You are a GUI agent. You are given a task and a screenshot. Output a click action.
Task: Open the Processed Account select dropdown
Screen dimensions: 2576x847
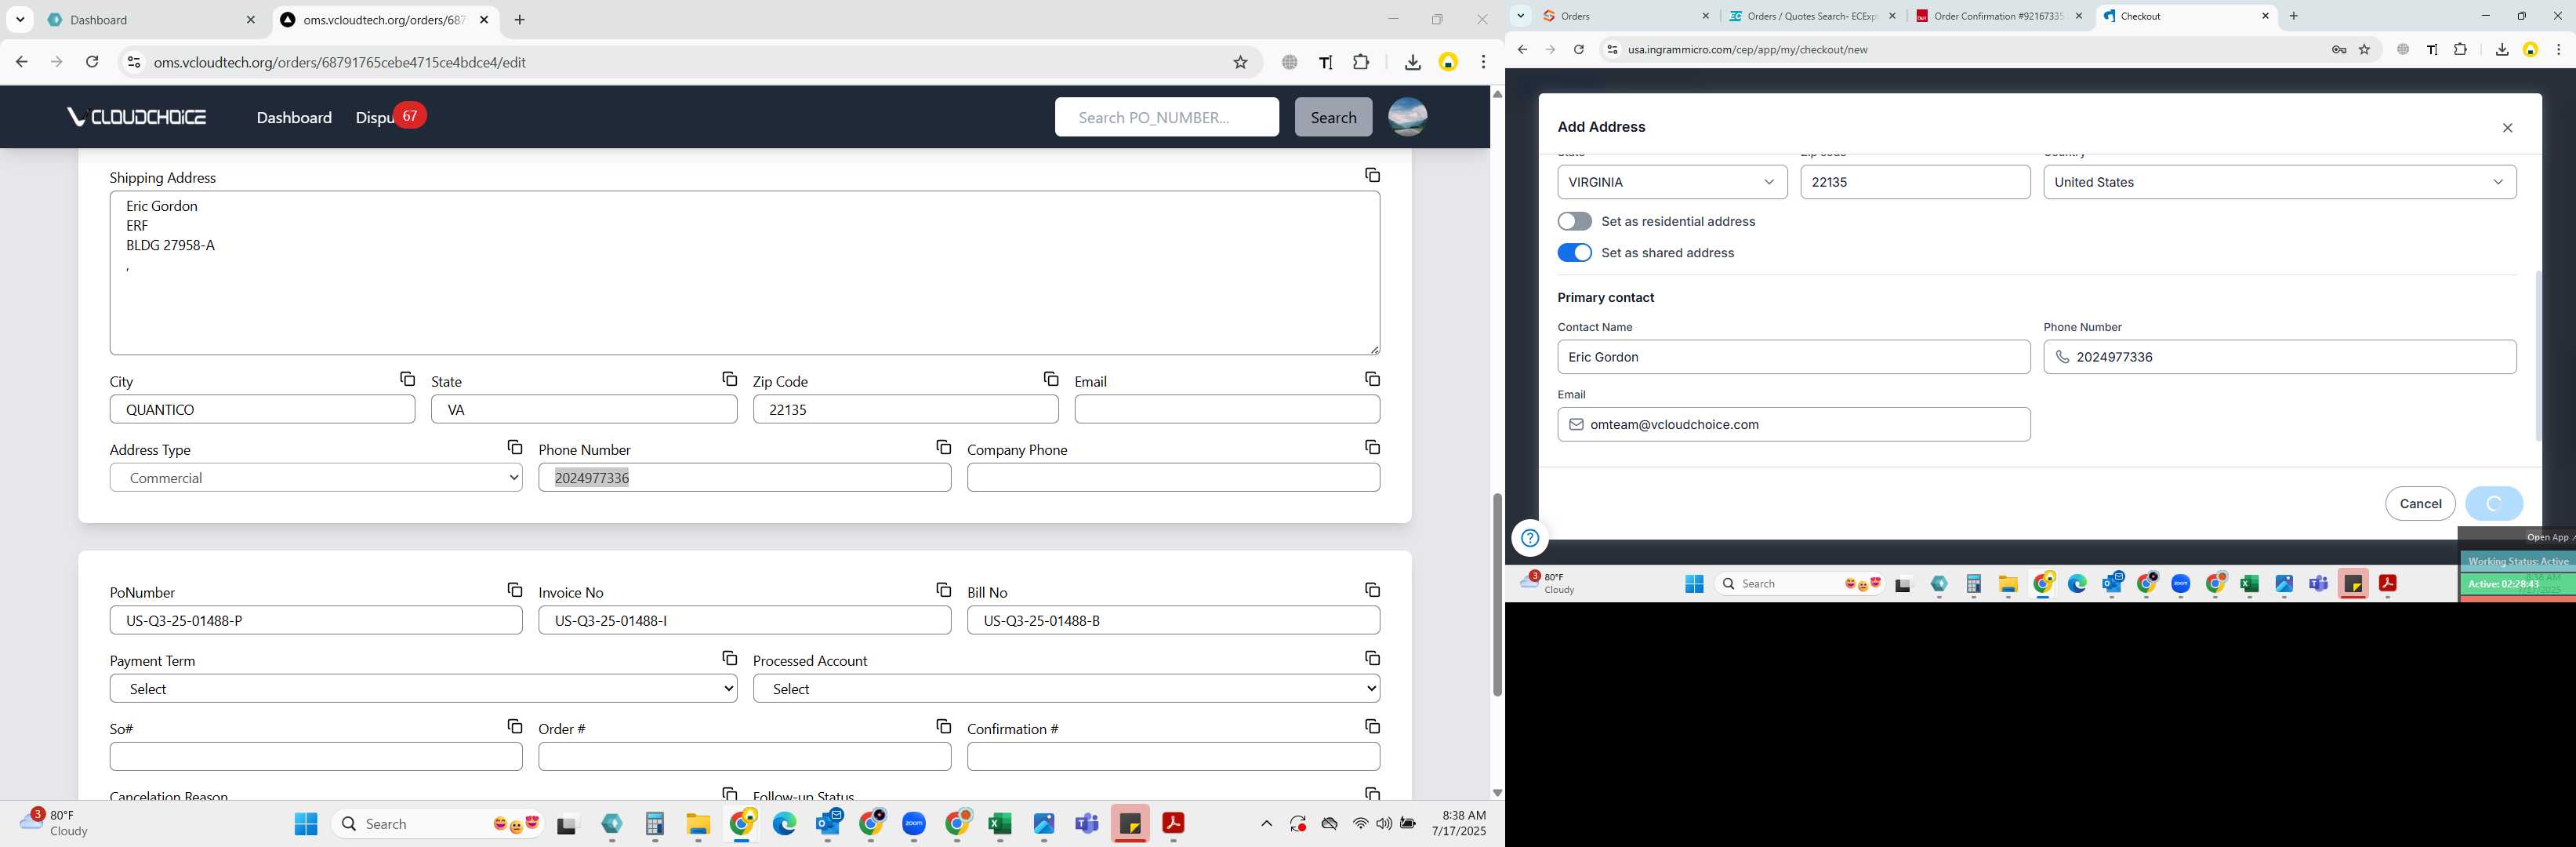[x=1066, y=689]
